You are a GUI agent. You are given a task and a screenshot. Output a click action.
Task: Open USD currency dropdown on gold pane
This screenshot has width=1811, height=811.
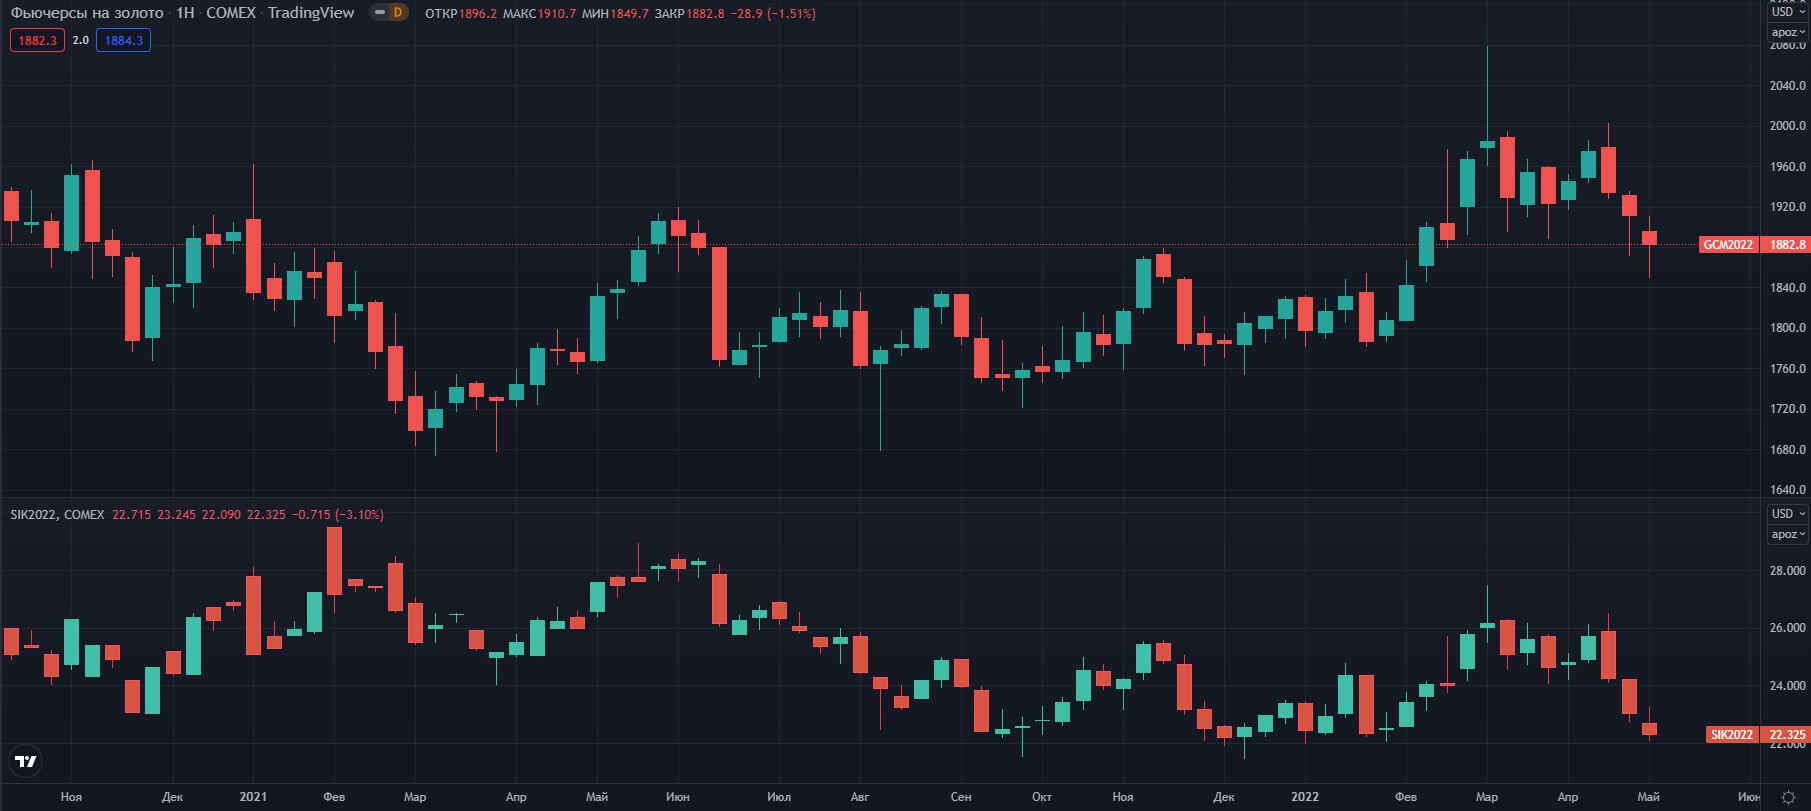(1788, 12)
